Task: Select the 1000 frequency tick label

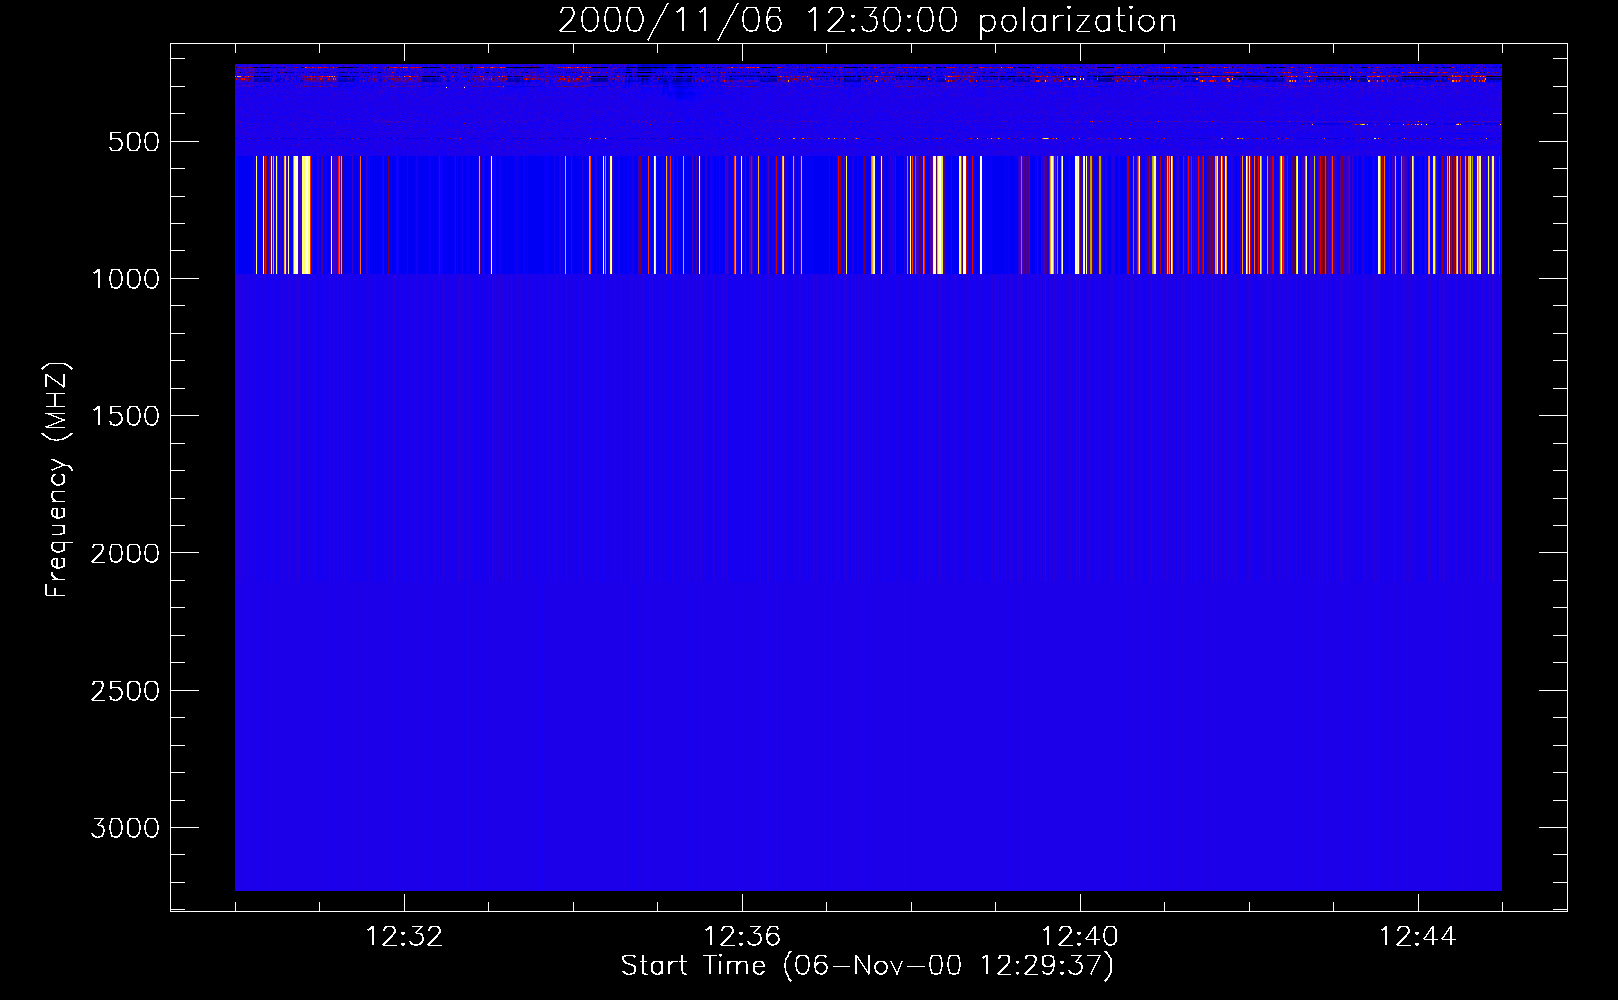Action: (125, 279)
